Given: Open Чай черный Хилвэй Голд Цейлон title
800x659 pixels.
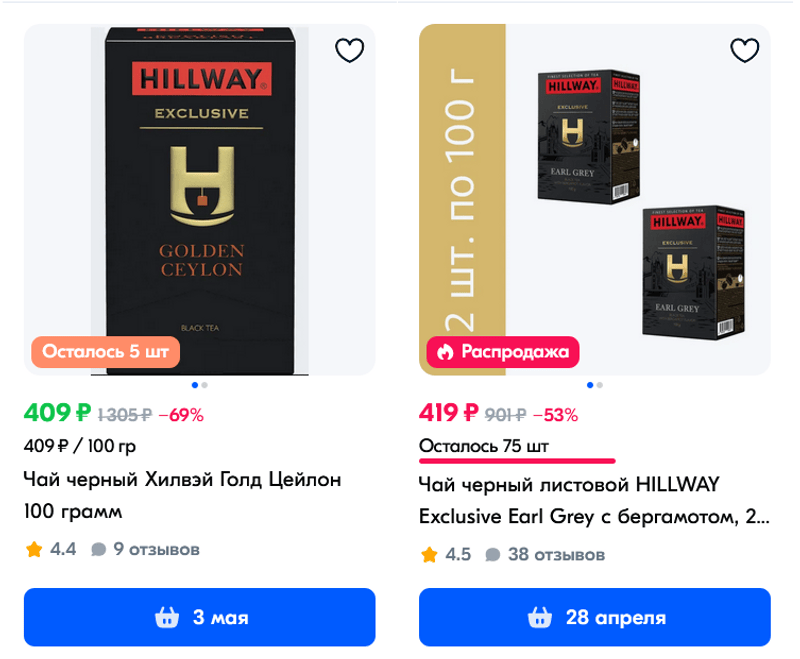Looking at the screenshot, I should click(182, 495).
